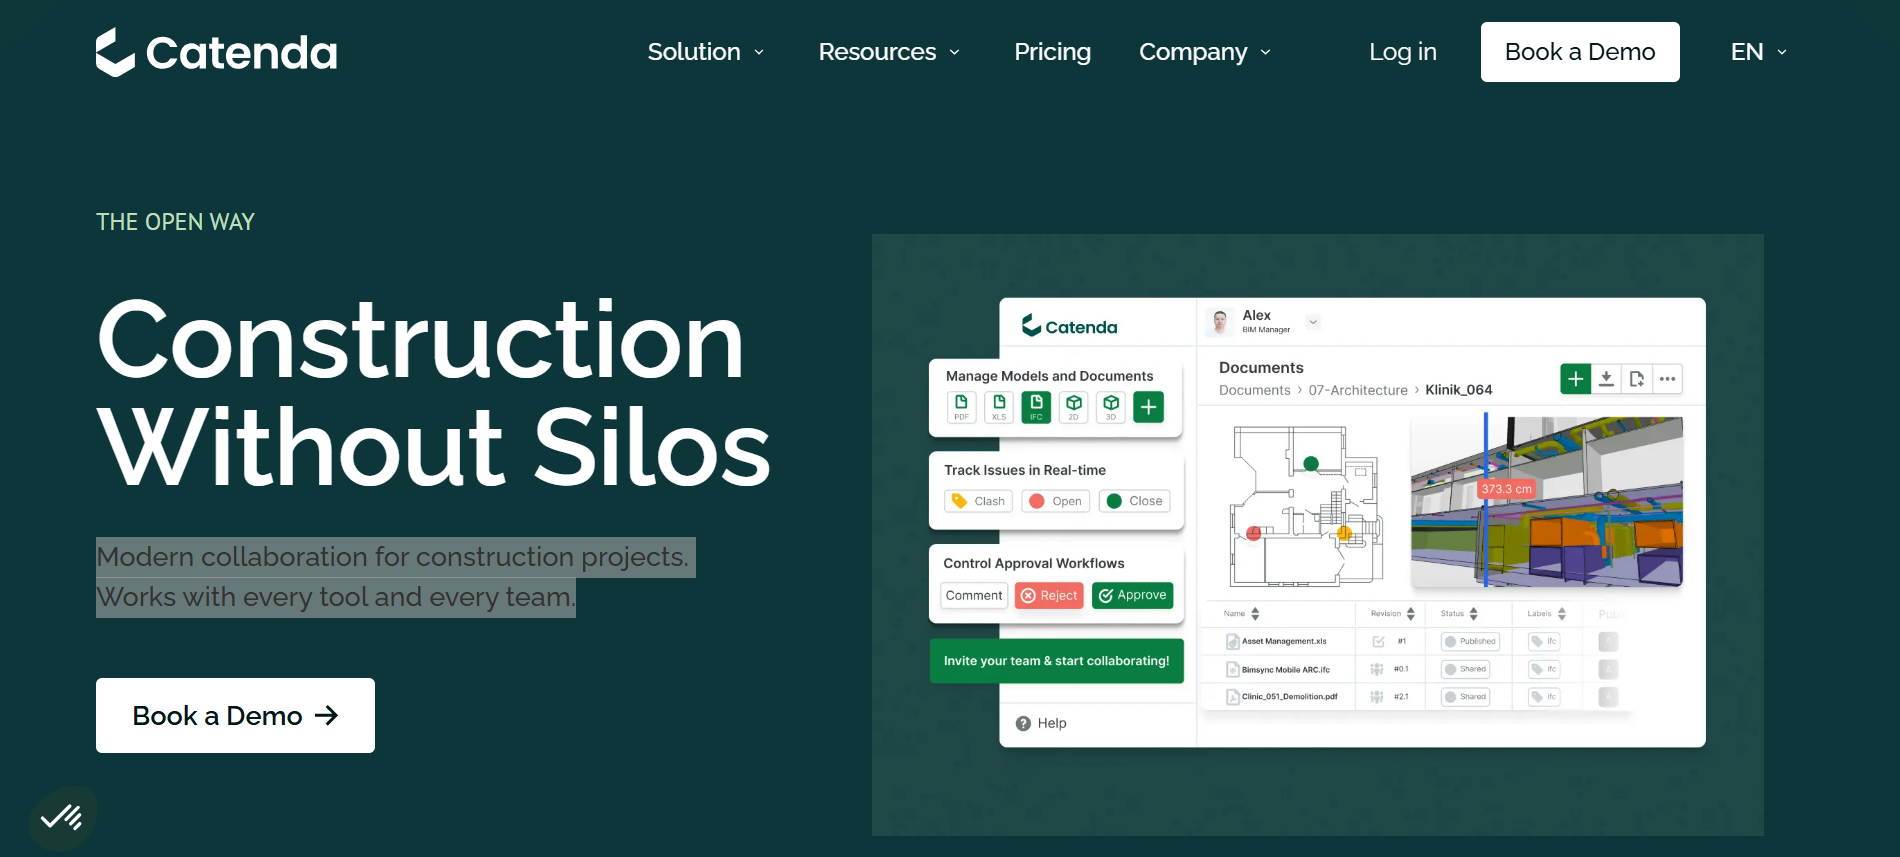Click Book a Demo in the header
The image size is (1900, 857).
click(x=1580, y=52)
